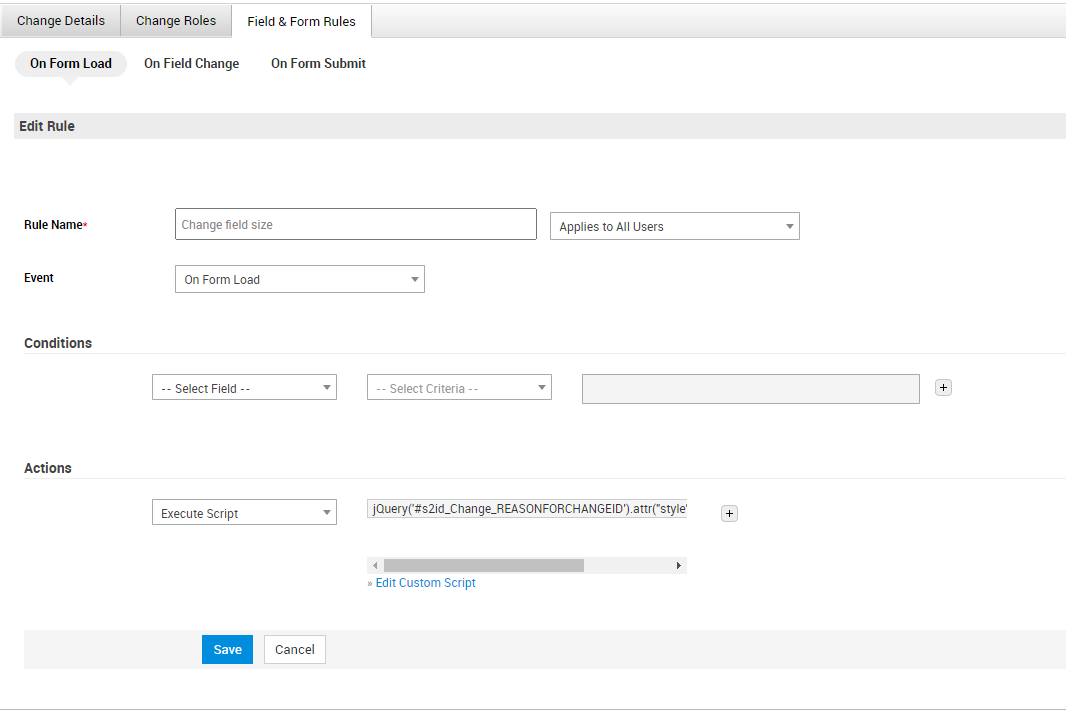Expand the On Form Load event dropdown

pos(299,280)
